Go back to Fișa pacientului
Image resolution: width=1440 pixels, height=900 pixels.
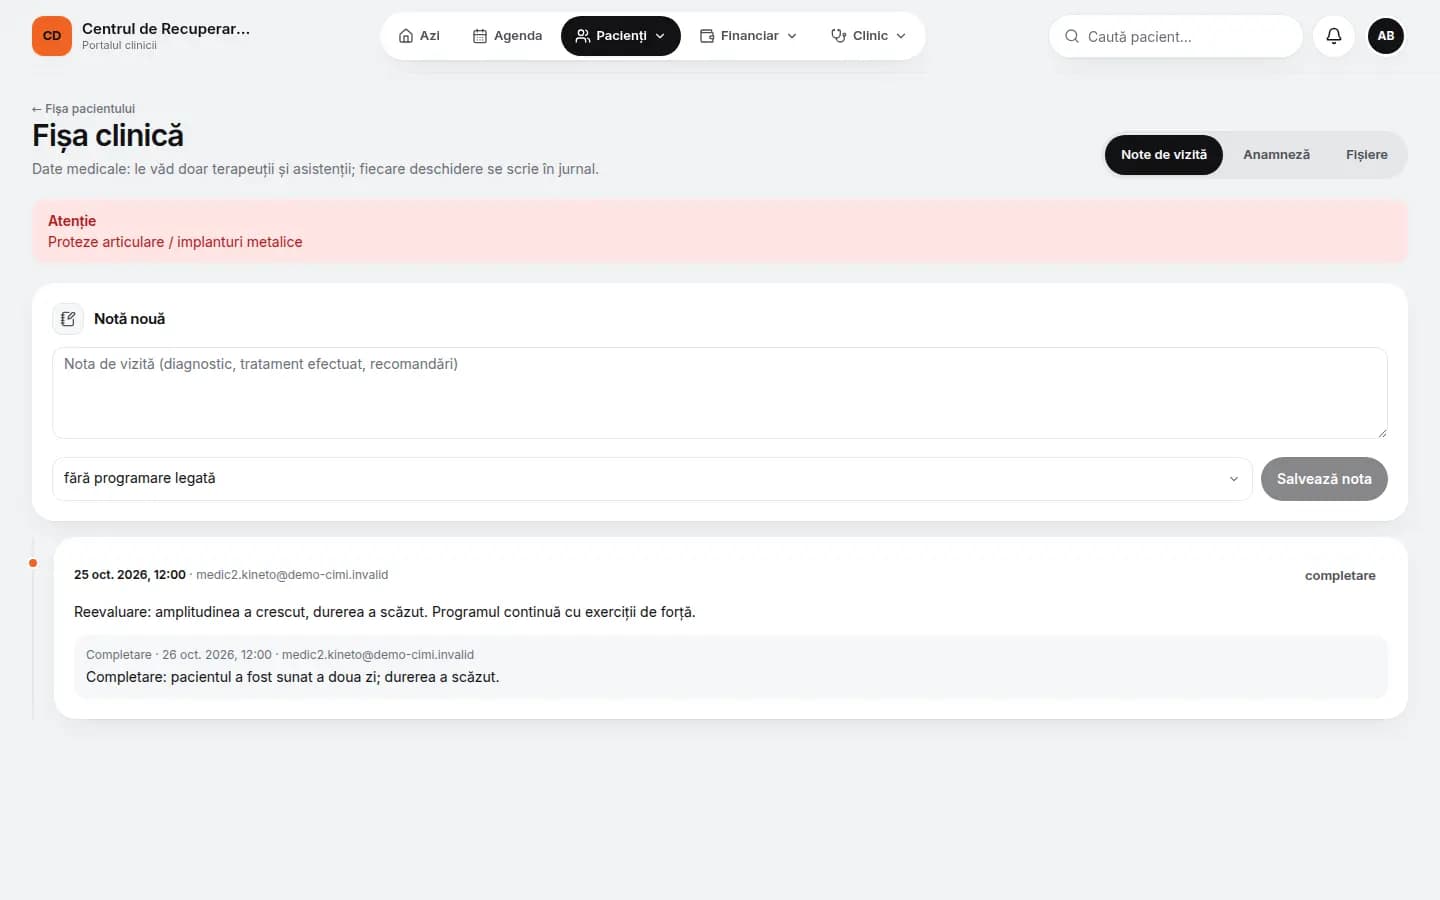point(83,109)
